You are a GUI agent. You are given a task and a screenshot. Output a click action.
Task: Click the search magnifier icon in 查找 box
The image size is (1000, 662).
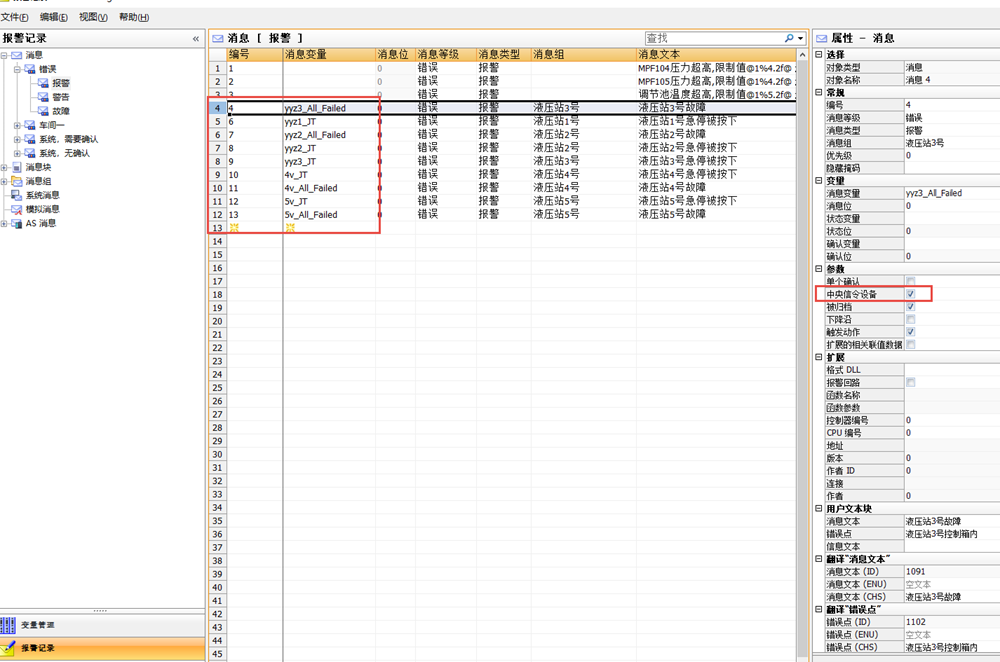tap(789, 38)
